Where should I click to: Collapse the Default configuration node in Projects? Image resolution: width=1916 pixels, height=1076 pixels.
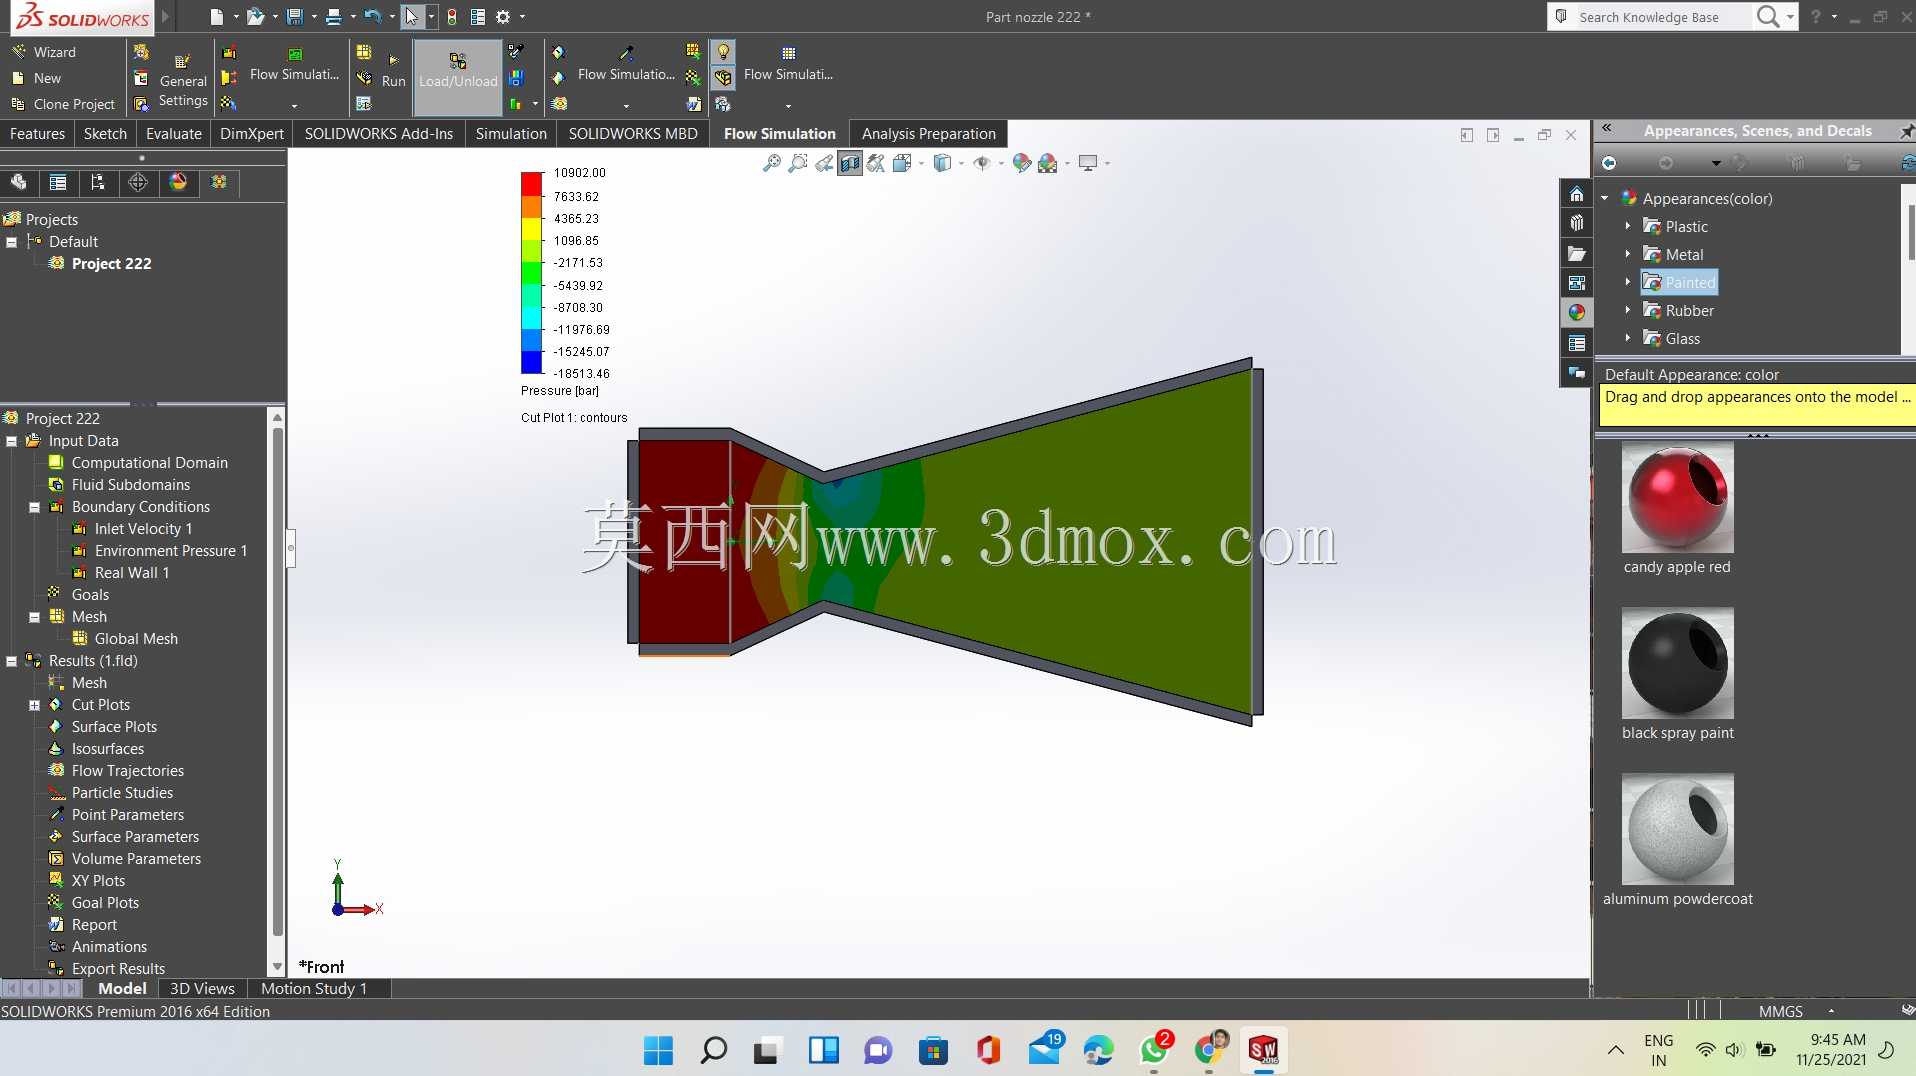[x=11, y=242]
